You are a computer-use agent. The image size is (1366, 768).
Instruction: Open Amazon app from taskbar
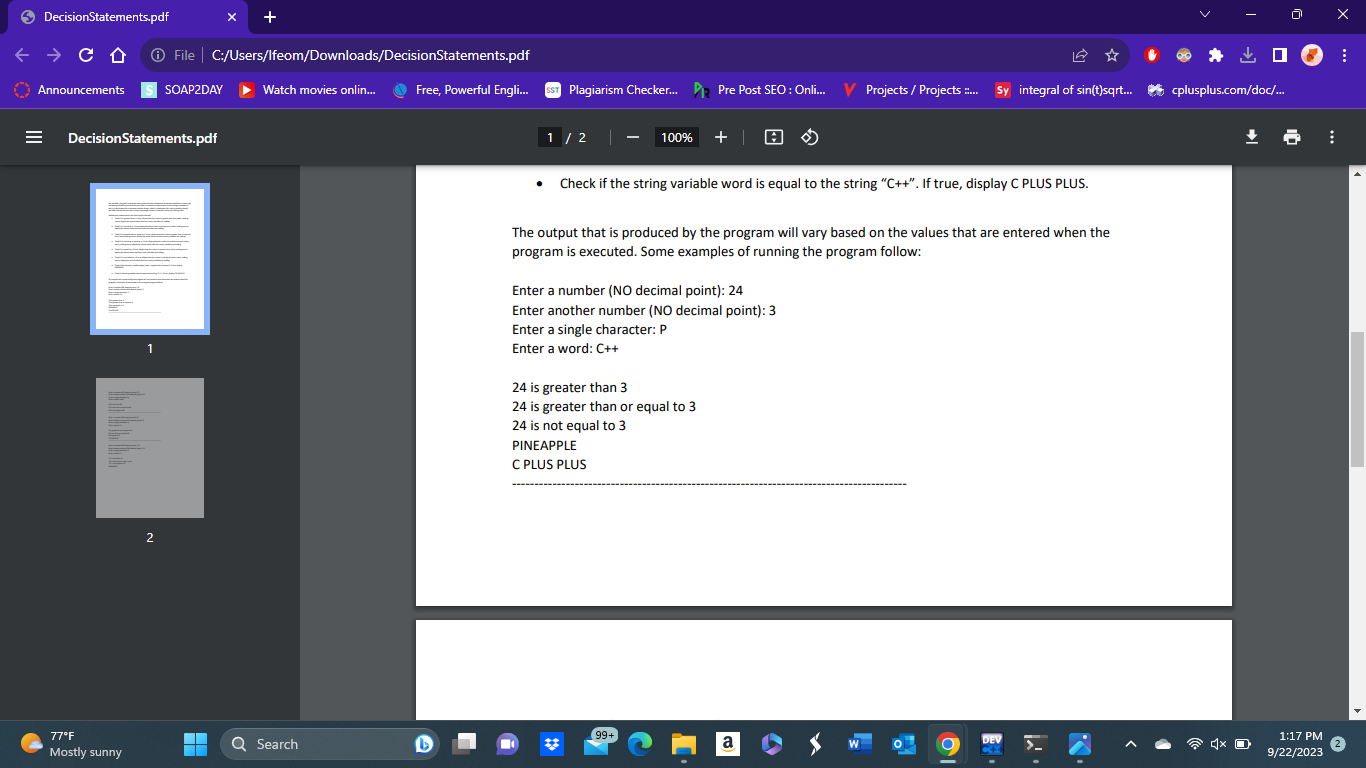coord(727,744)
